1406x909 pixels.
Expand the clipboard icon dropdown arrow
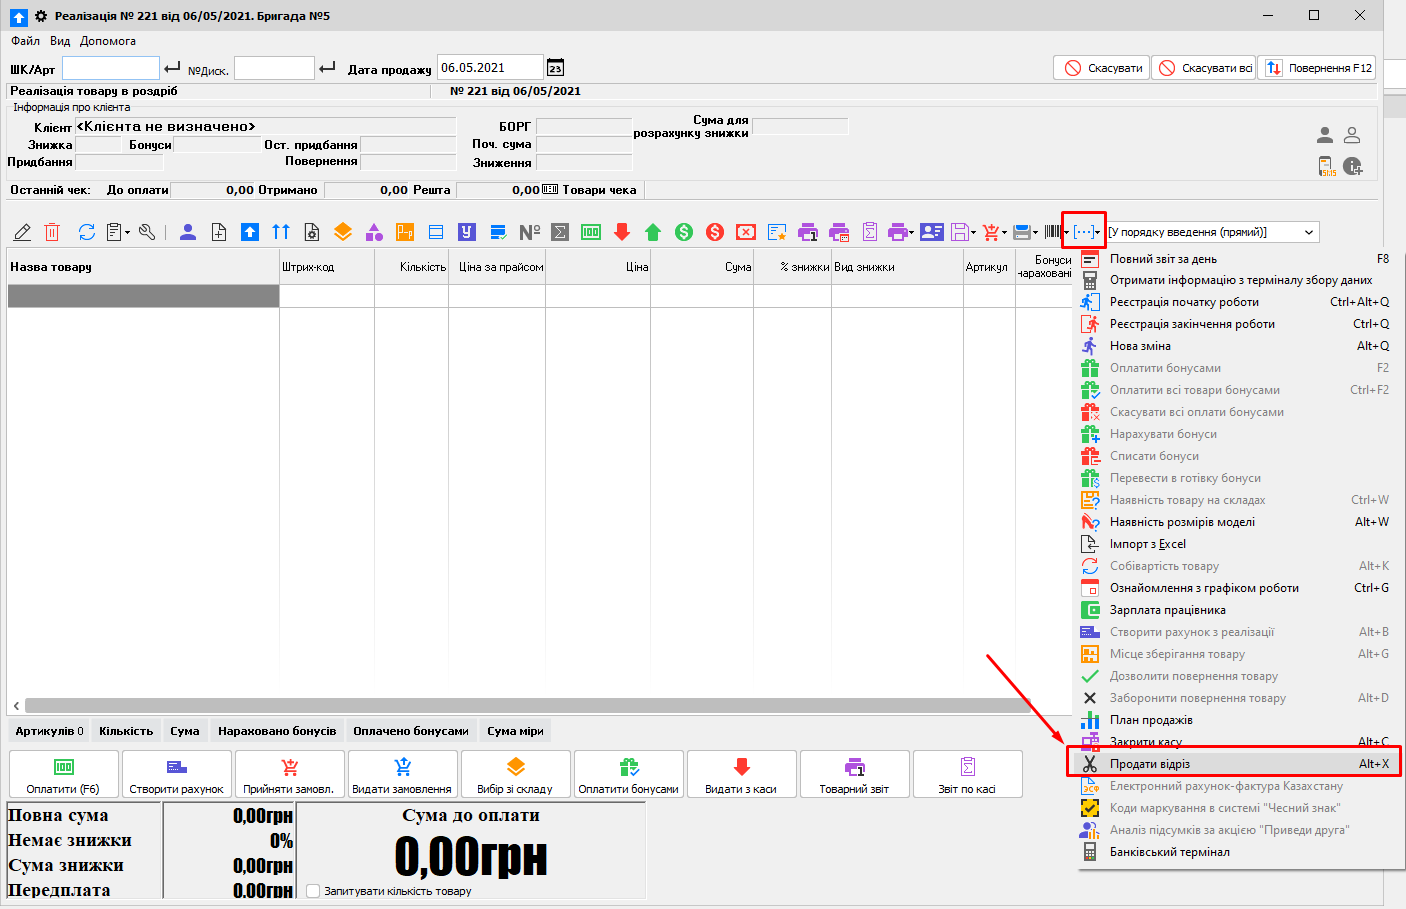(x=127, y=233)
